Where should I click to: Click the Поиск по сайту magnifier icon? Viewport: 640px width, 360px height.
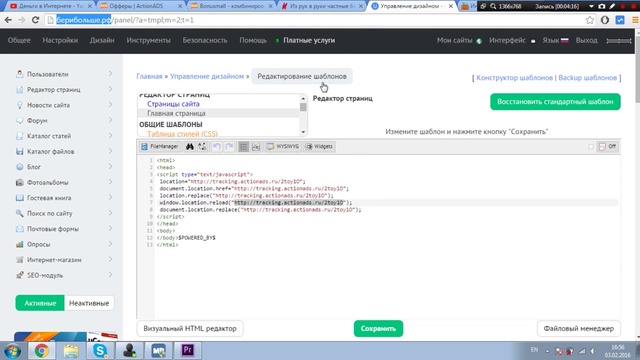pos(19,213)
